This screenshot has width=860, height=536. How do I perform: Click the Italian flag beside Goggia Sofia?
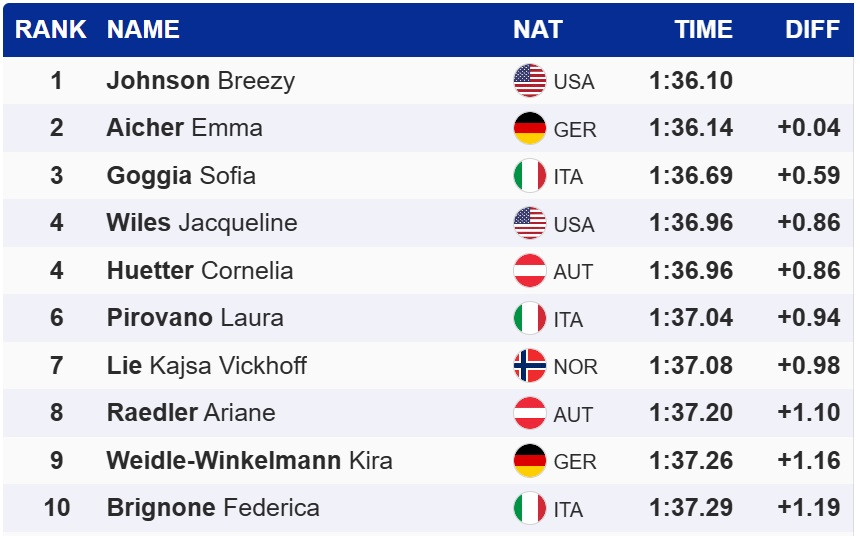(x=529, y=176)
